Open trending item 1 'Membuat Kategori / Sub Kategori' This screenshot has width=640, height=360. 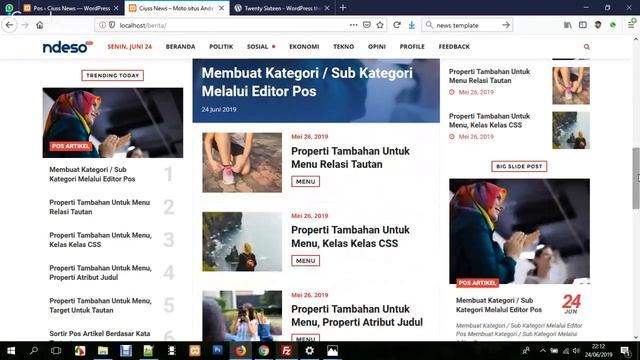coord(92,174)
